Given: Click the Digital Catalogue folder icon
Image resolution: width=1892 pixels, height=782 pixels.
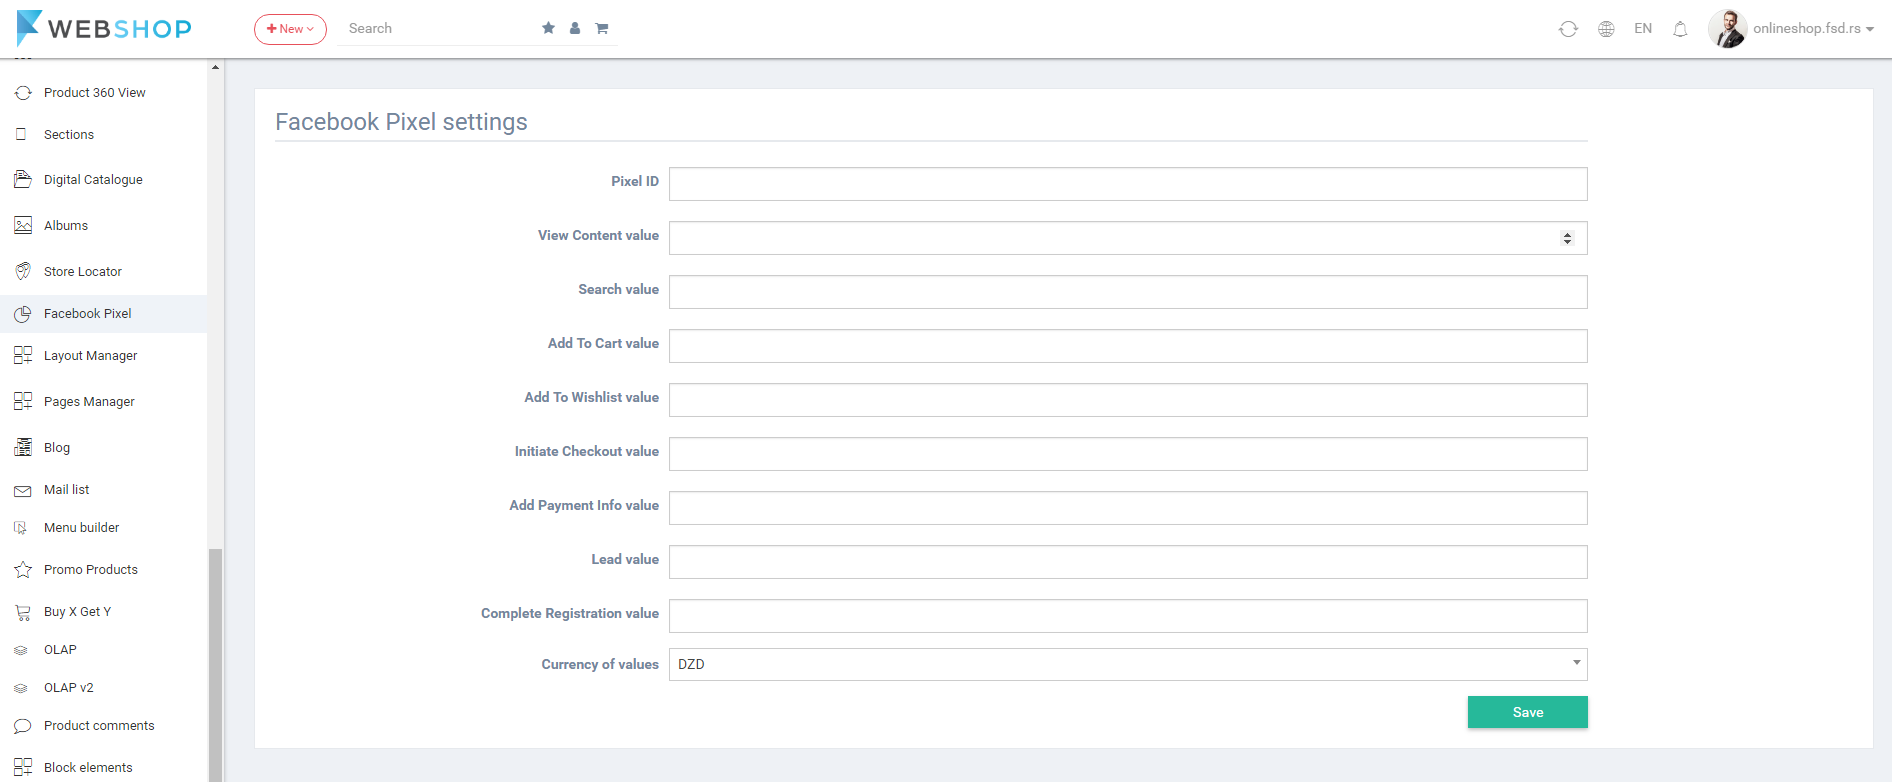Looking at the screenshot, I should coord(23,180).
